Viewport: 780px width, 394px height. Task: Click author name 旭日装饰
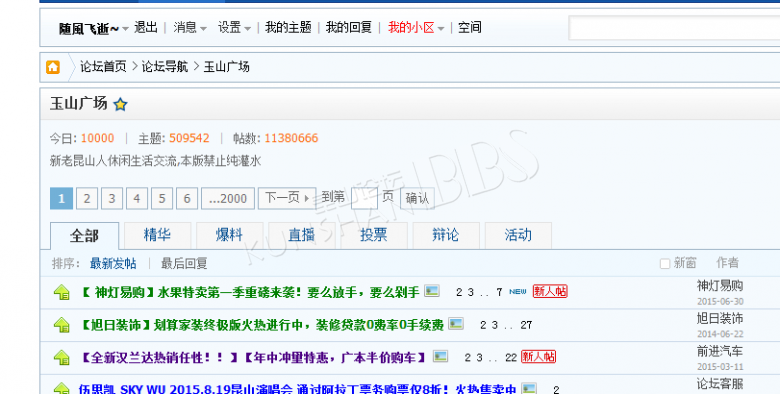pos(720,318)
